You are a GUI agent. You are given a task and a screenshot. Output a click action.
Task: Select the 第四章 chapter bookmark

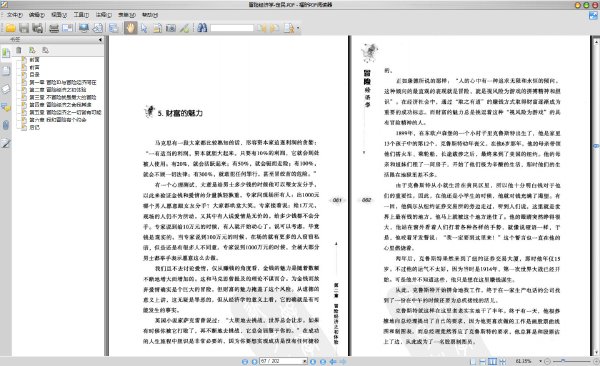pos(60,105)
